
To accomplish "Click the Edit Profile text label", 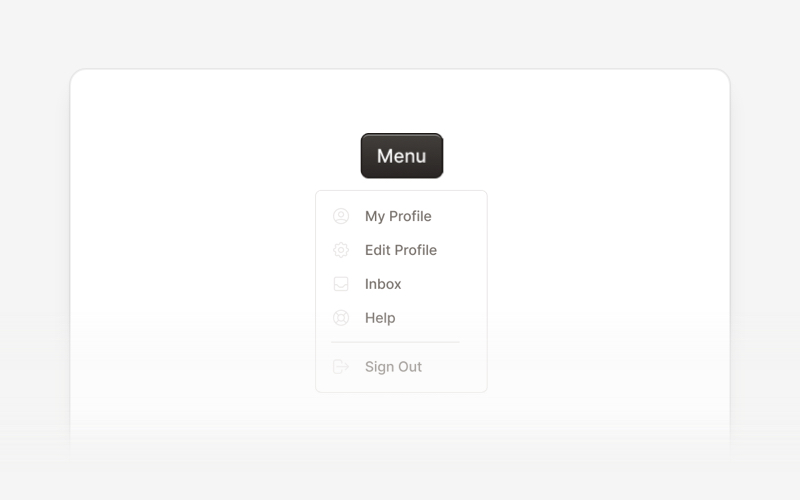I will [401, 250].
